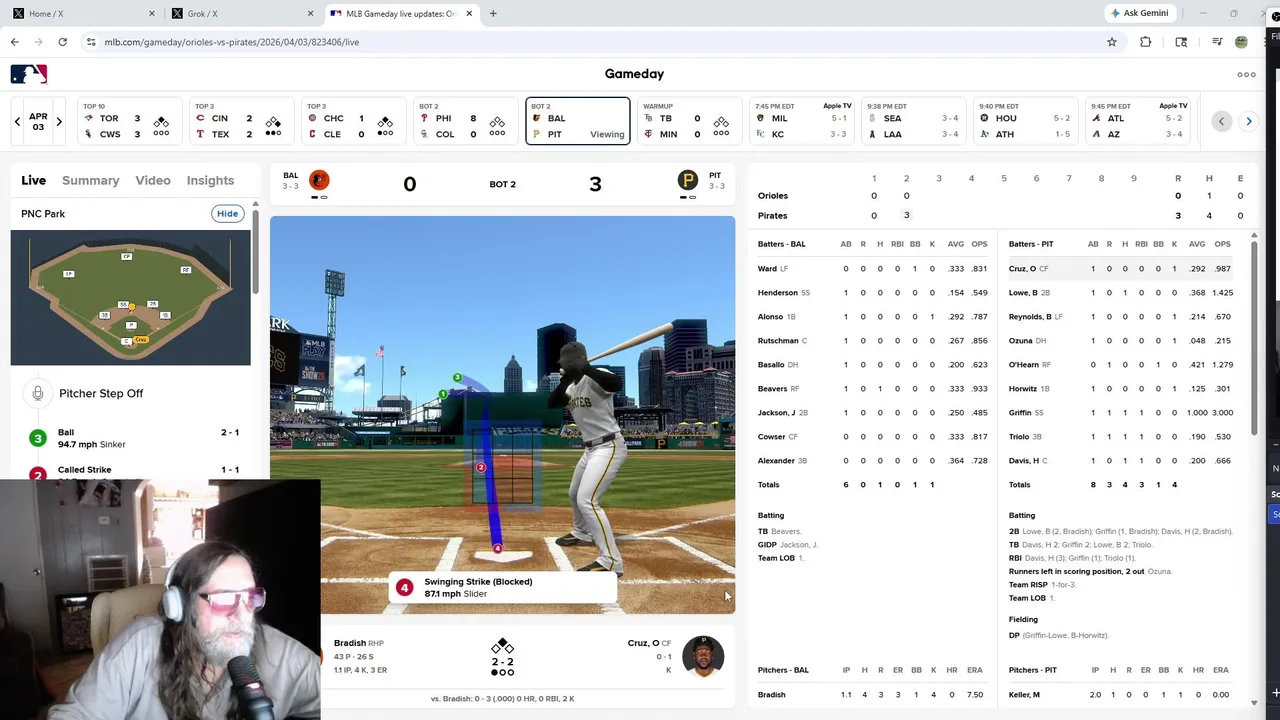This screenshot has width=1280, height=720.
Task: Hide the PNC Park field view
Action: point(228,213)
